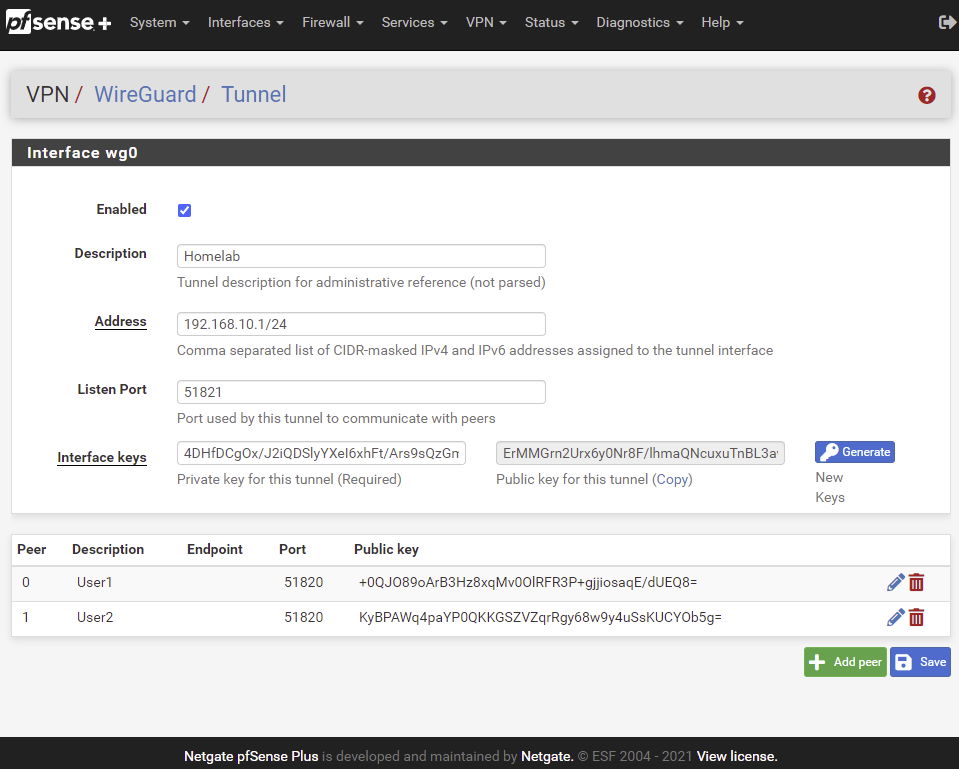The width and height of the screenshot is (959, 769).
Task: Click the Port column header
Action: 292,549
